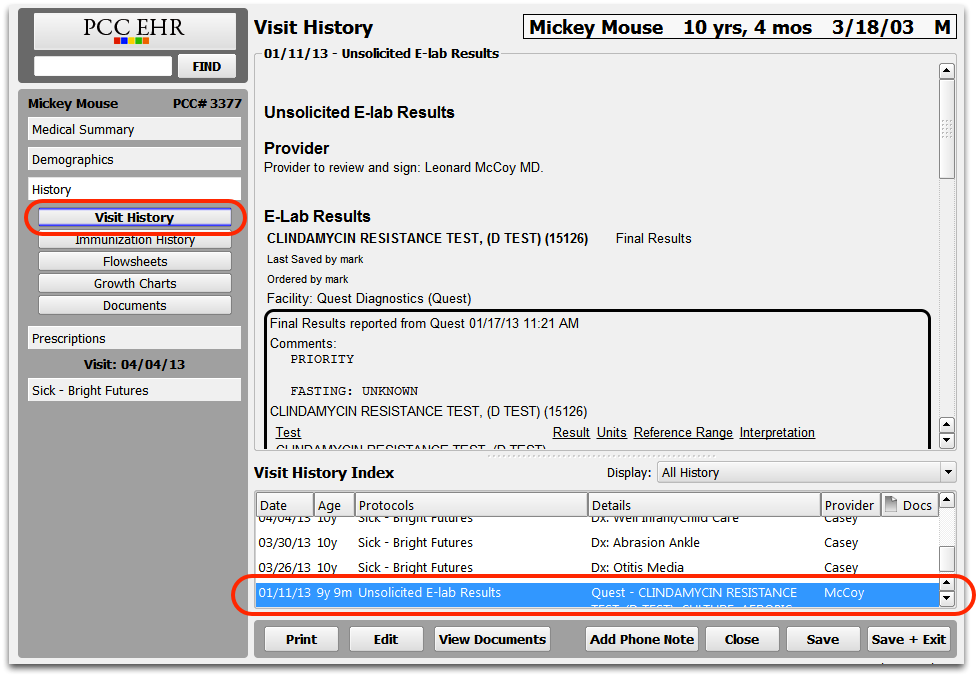Open the Medical Summary section
Screen dimensions: 977x677
(134, 130)
